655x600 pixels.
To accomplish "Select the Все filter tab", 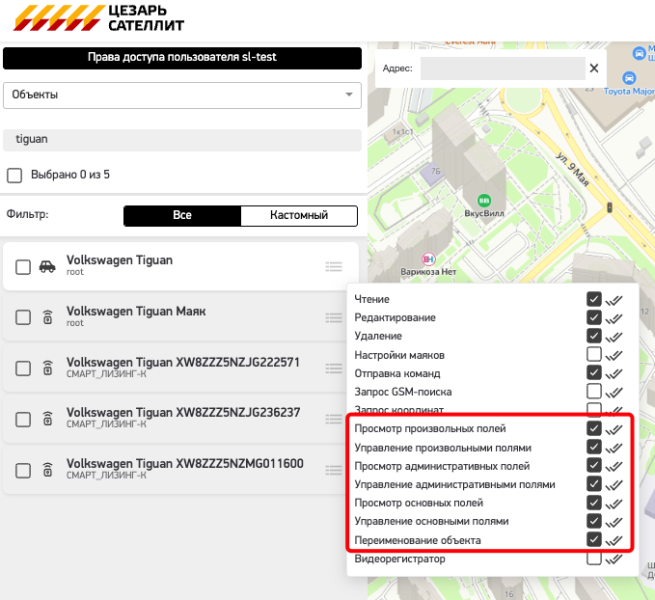I will pyautogui.click(x=182, y=216).
